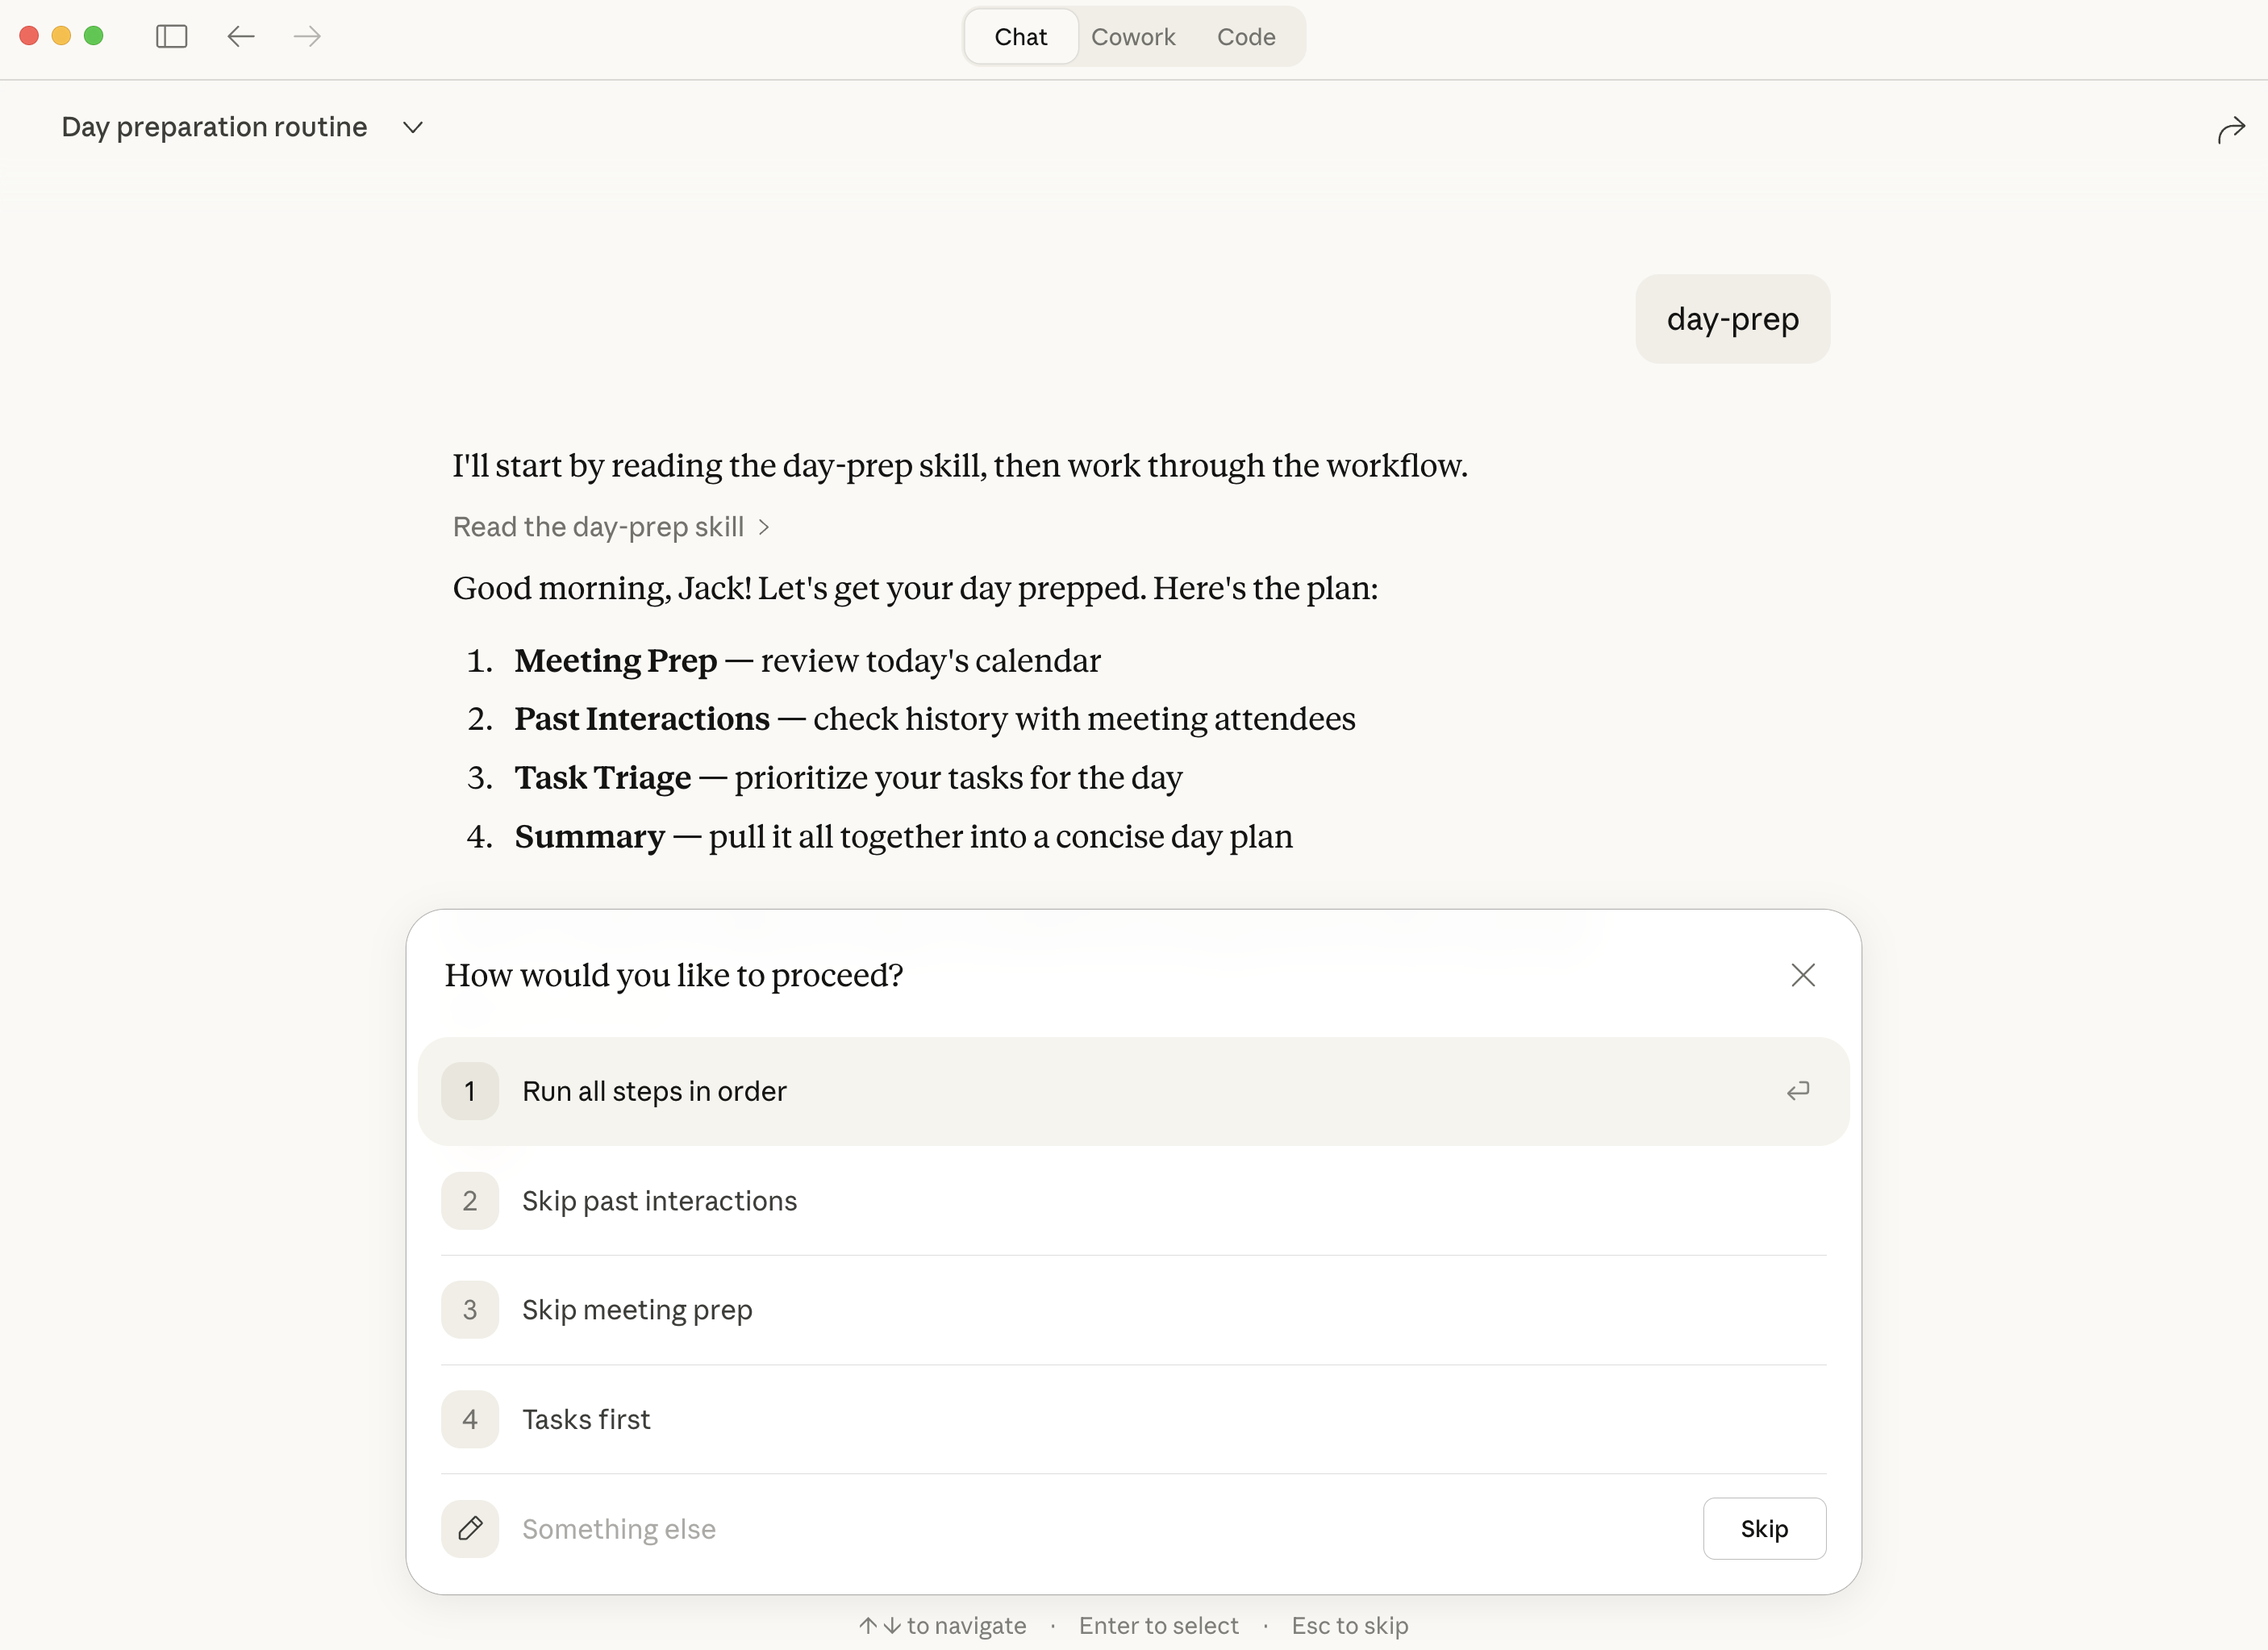The image size is (2268, 1650).
Task: Go back with the left arrow
Action: (x=241, y=37)
